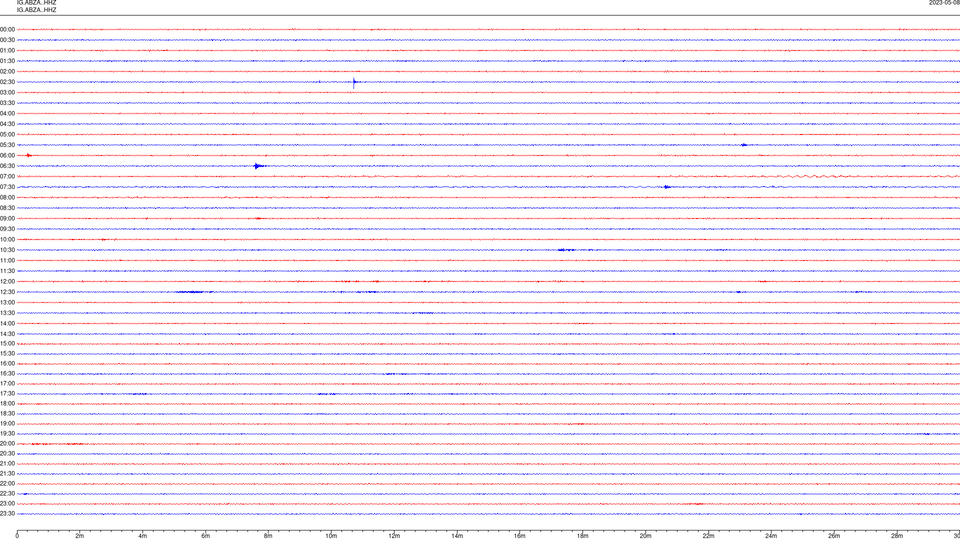
Task: Click the sharp spike on the 02:30 trace
Action: [354, 83]
